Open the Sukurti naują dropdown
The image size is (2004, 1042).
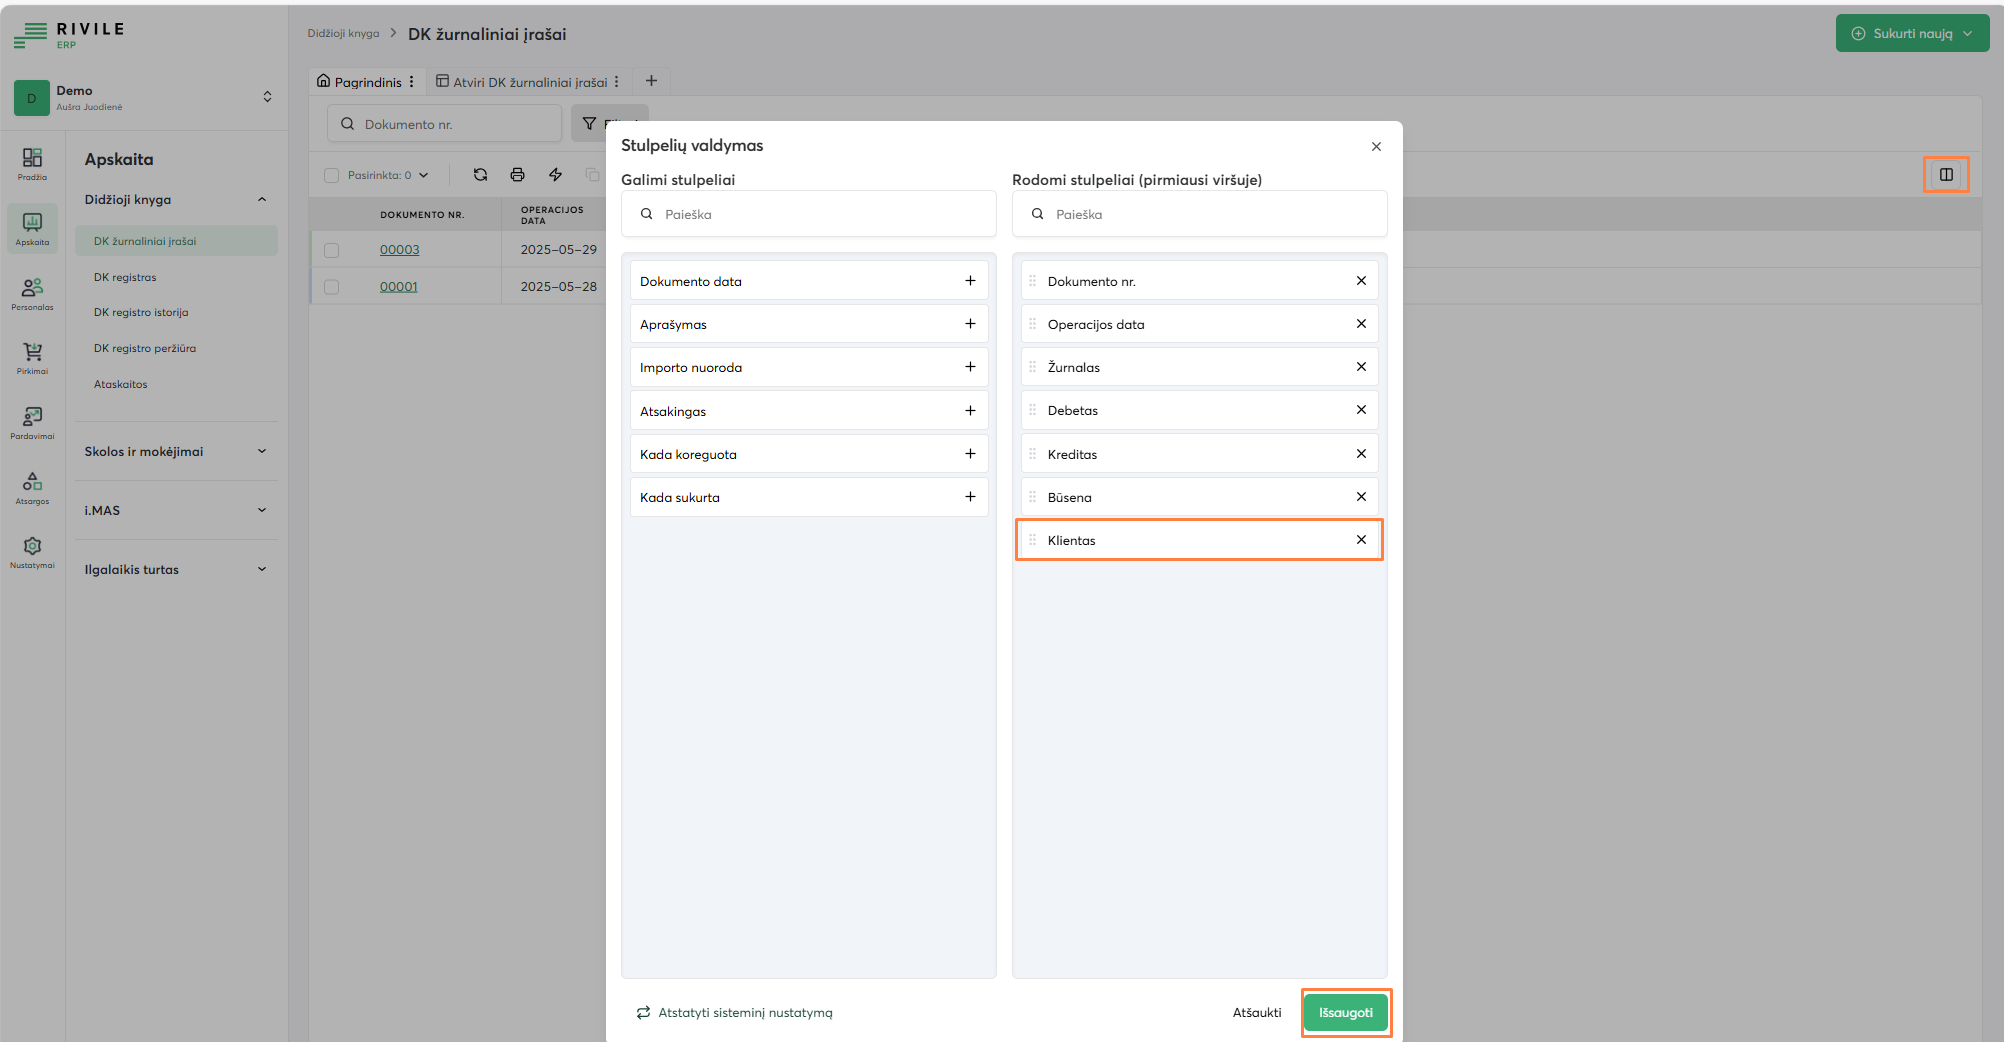pyautogui.click(x=1911, y=32)
